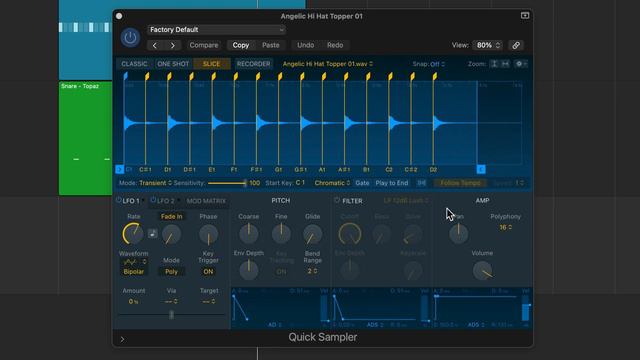Toggle the LFO 2 power icon
The width and height of the screenshot is (640, 360).
153,200
